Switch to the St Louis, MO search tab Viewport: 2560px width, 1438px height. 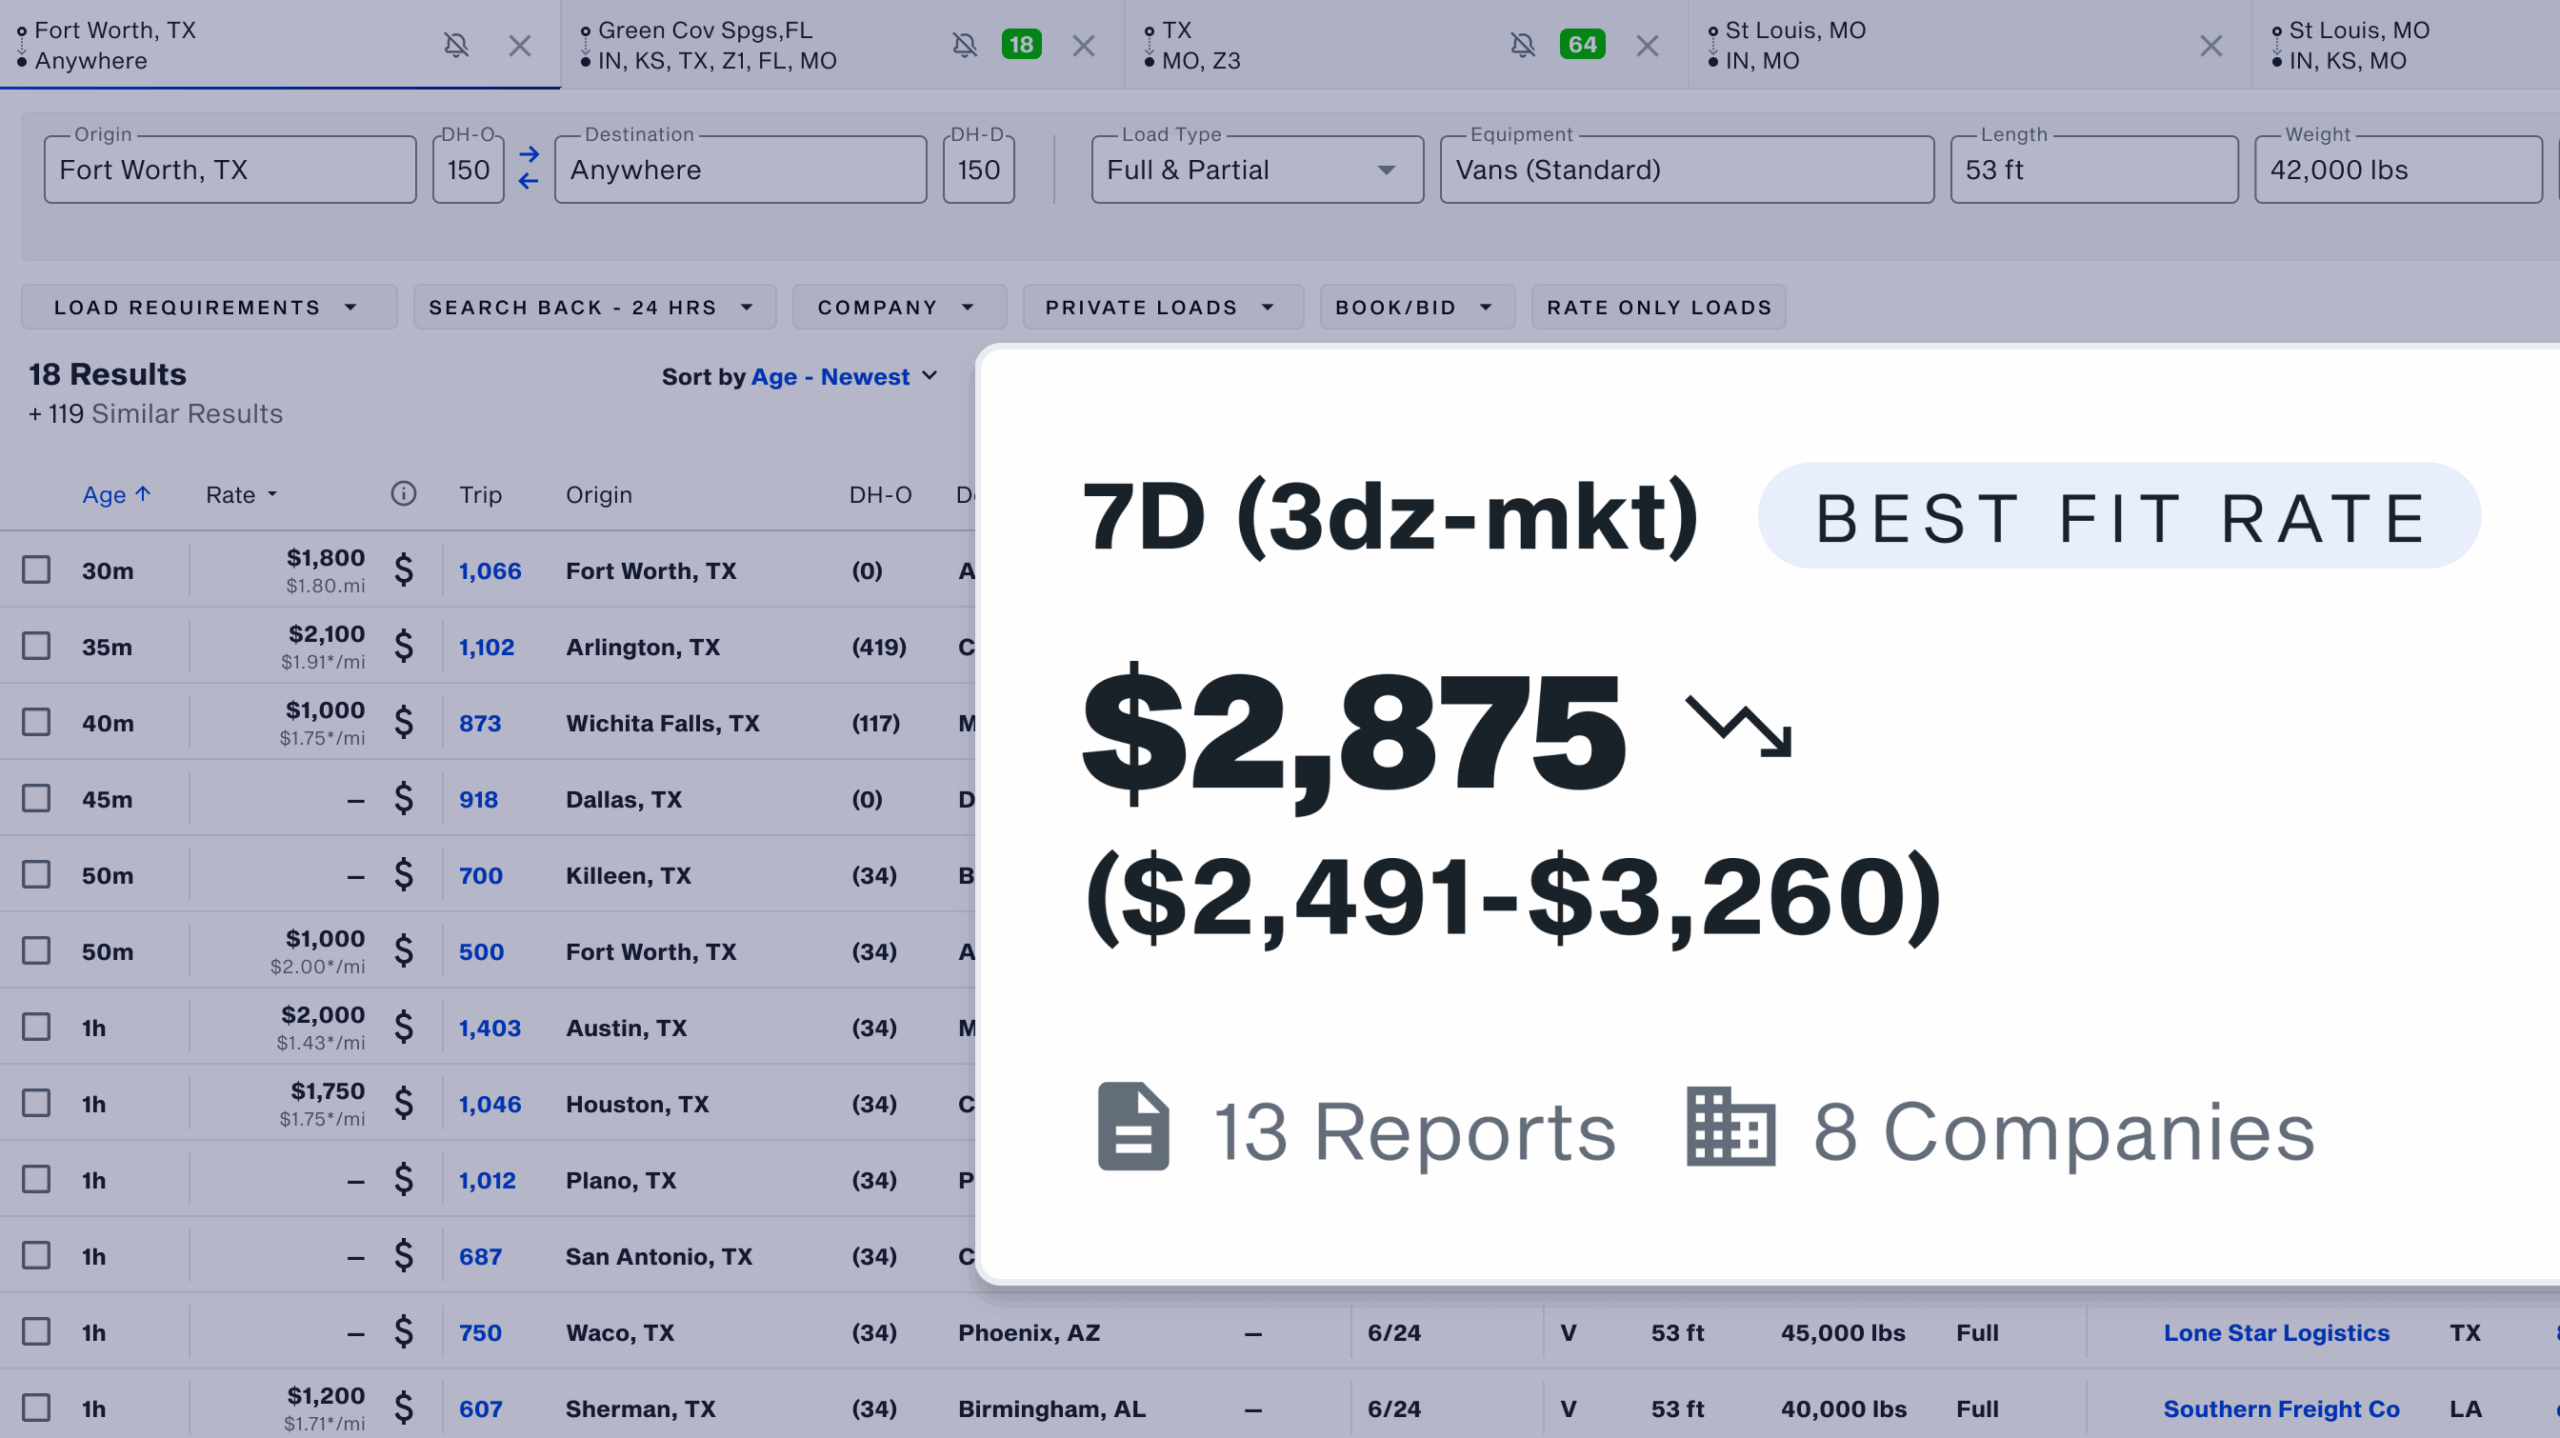1800,45
